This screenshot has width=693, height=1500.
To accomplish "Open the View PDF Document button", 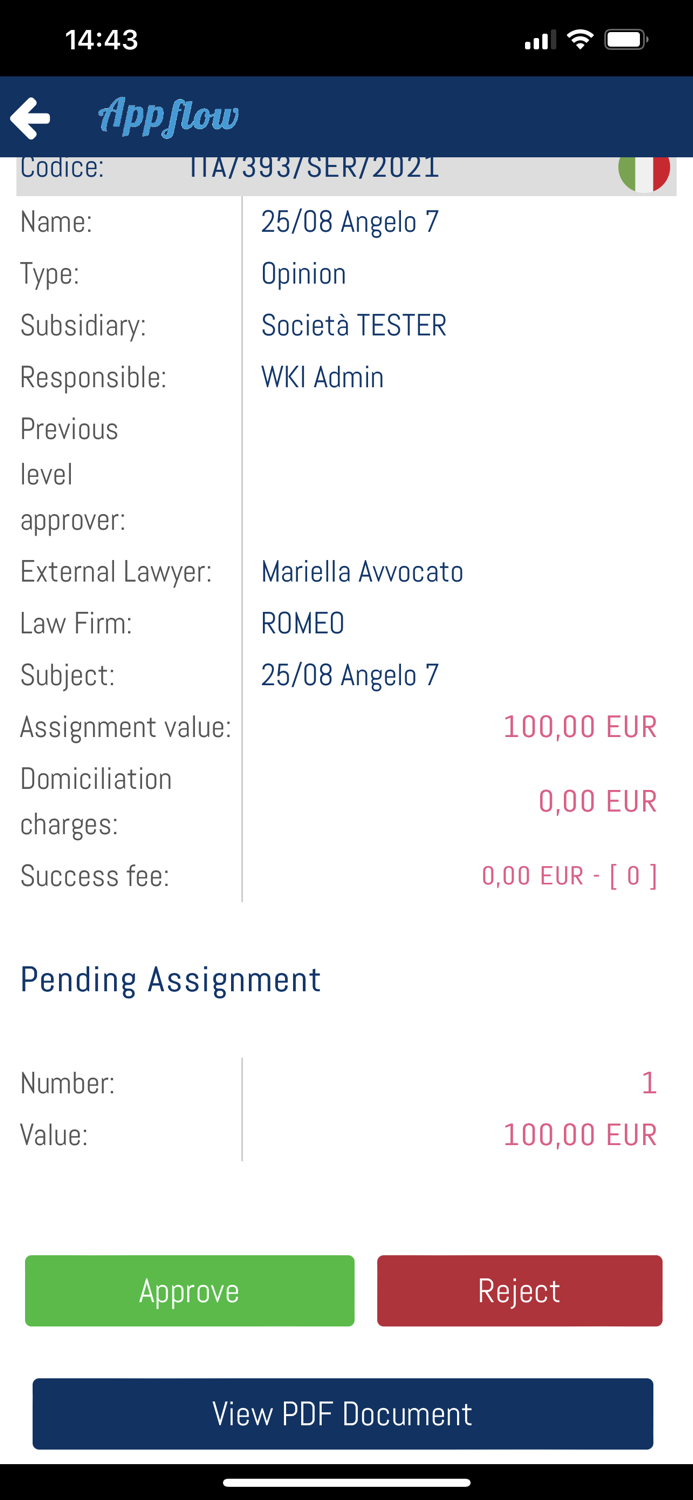I will click(x=342, y=1413).
